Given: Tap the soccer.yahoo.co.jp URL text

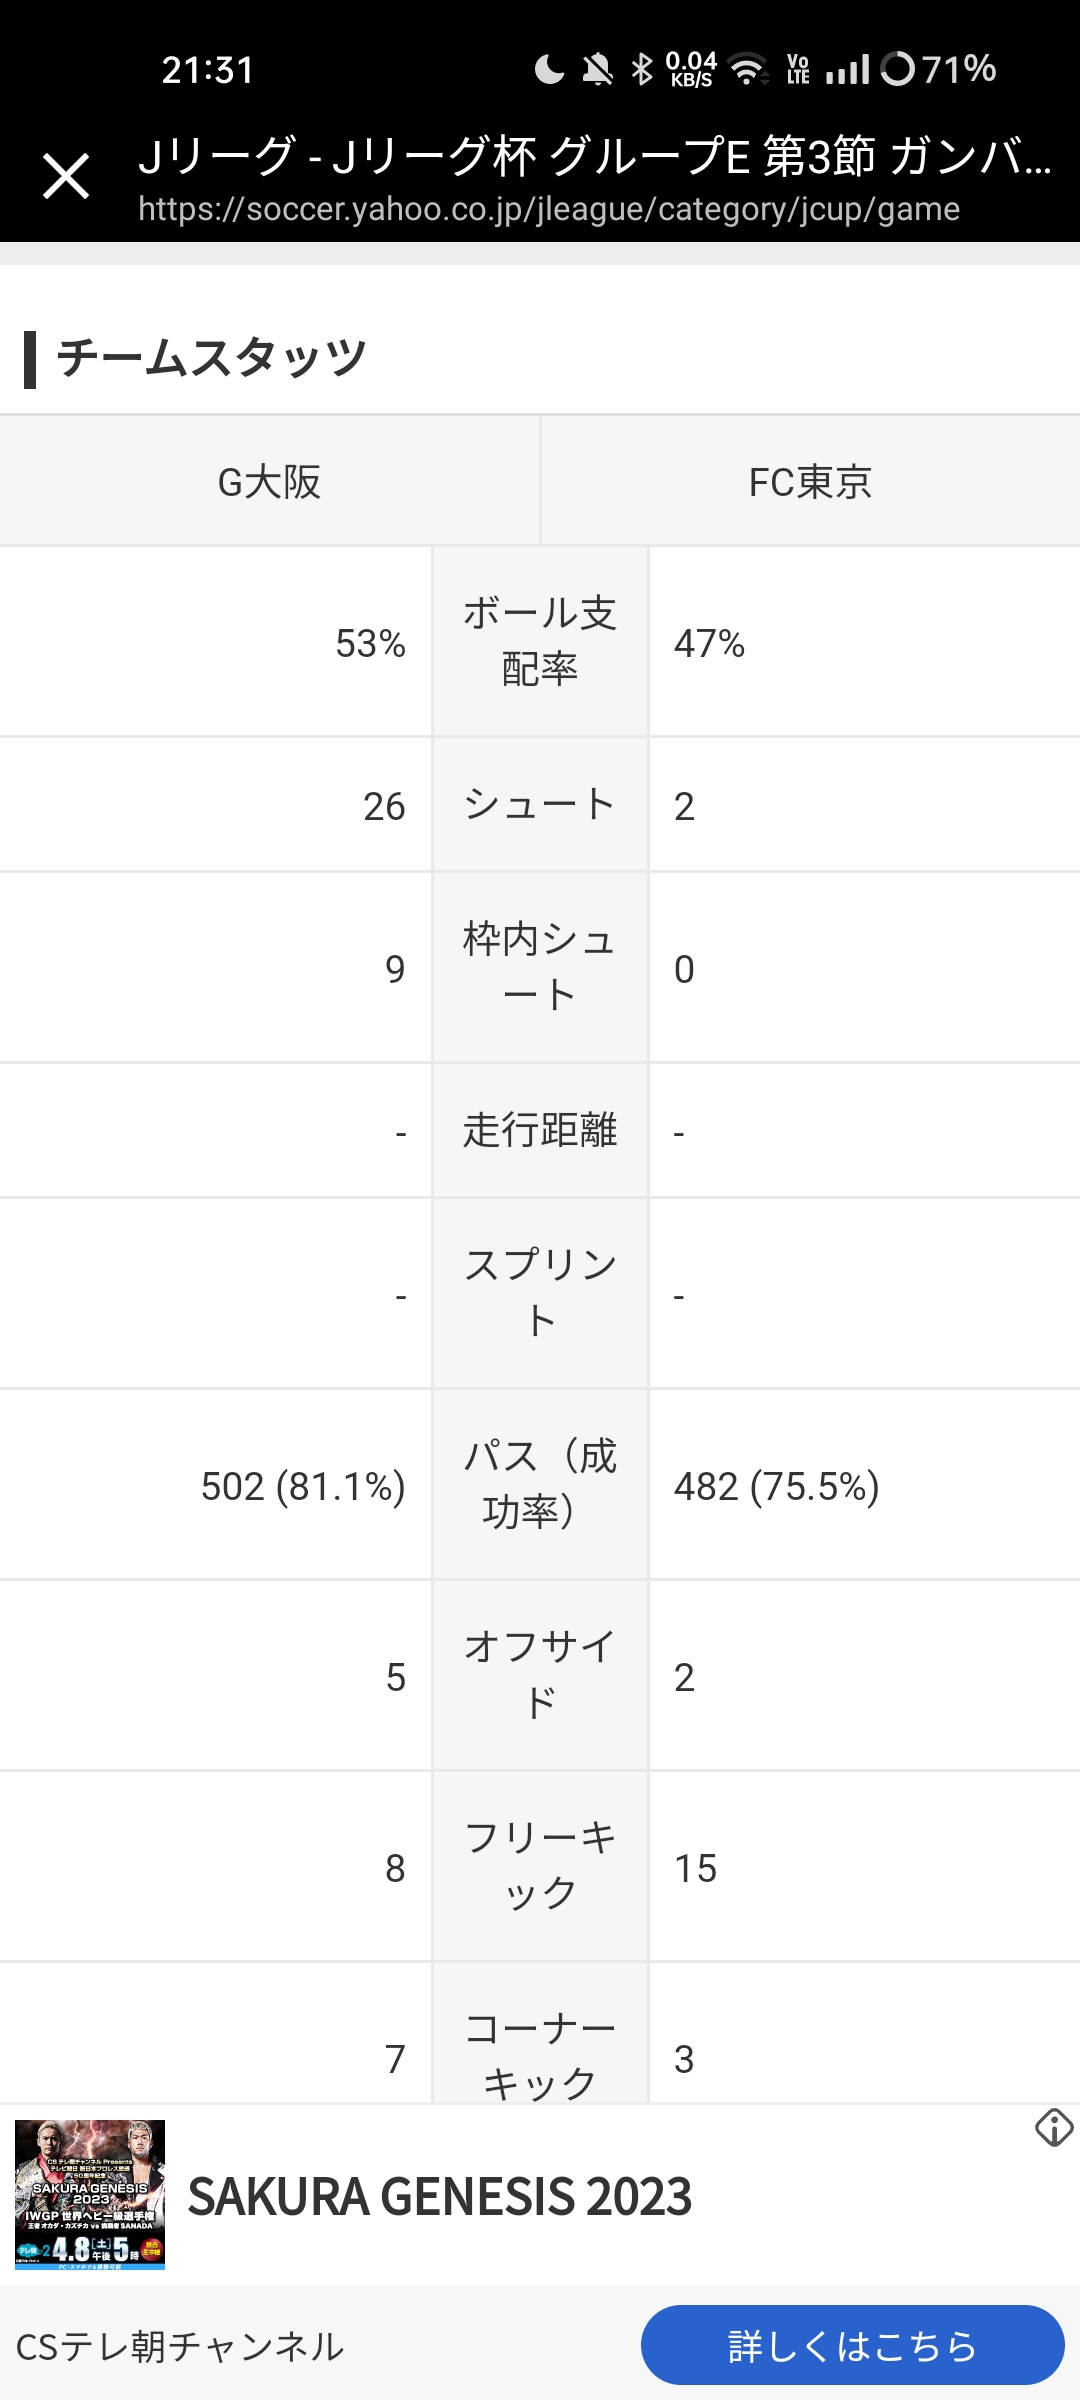Looking at the screenshot, I should [549, 209].
